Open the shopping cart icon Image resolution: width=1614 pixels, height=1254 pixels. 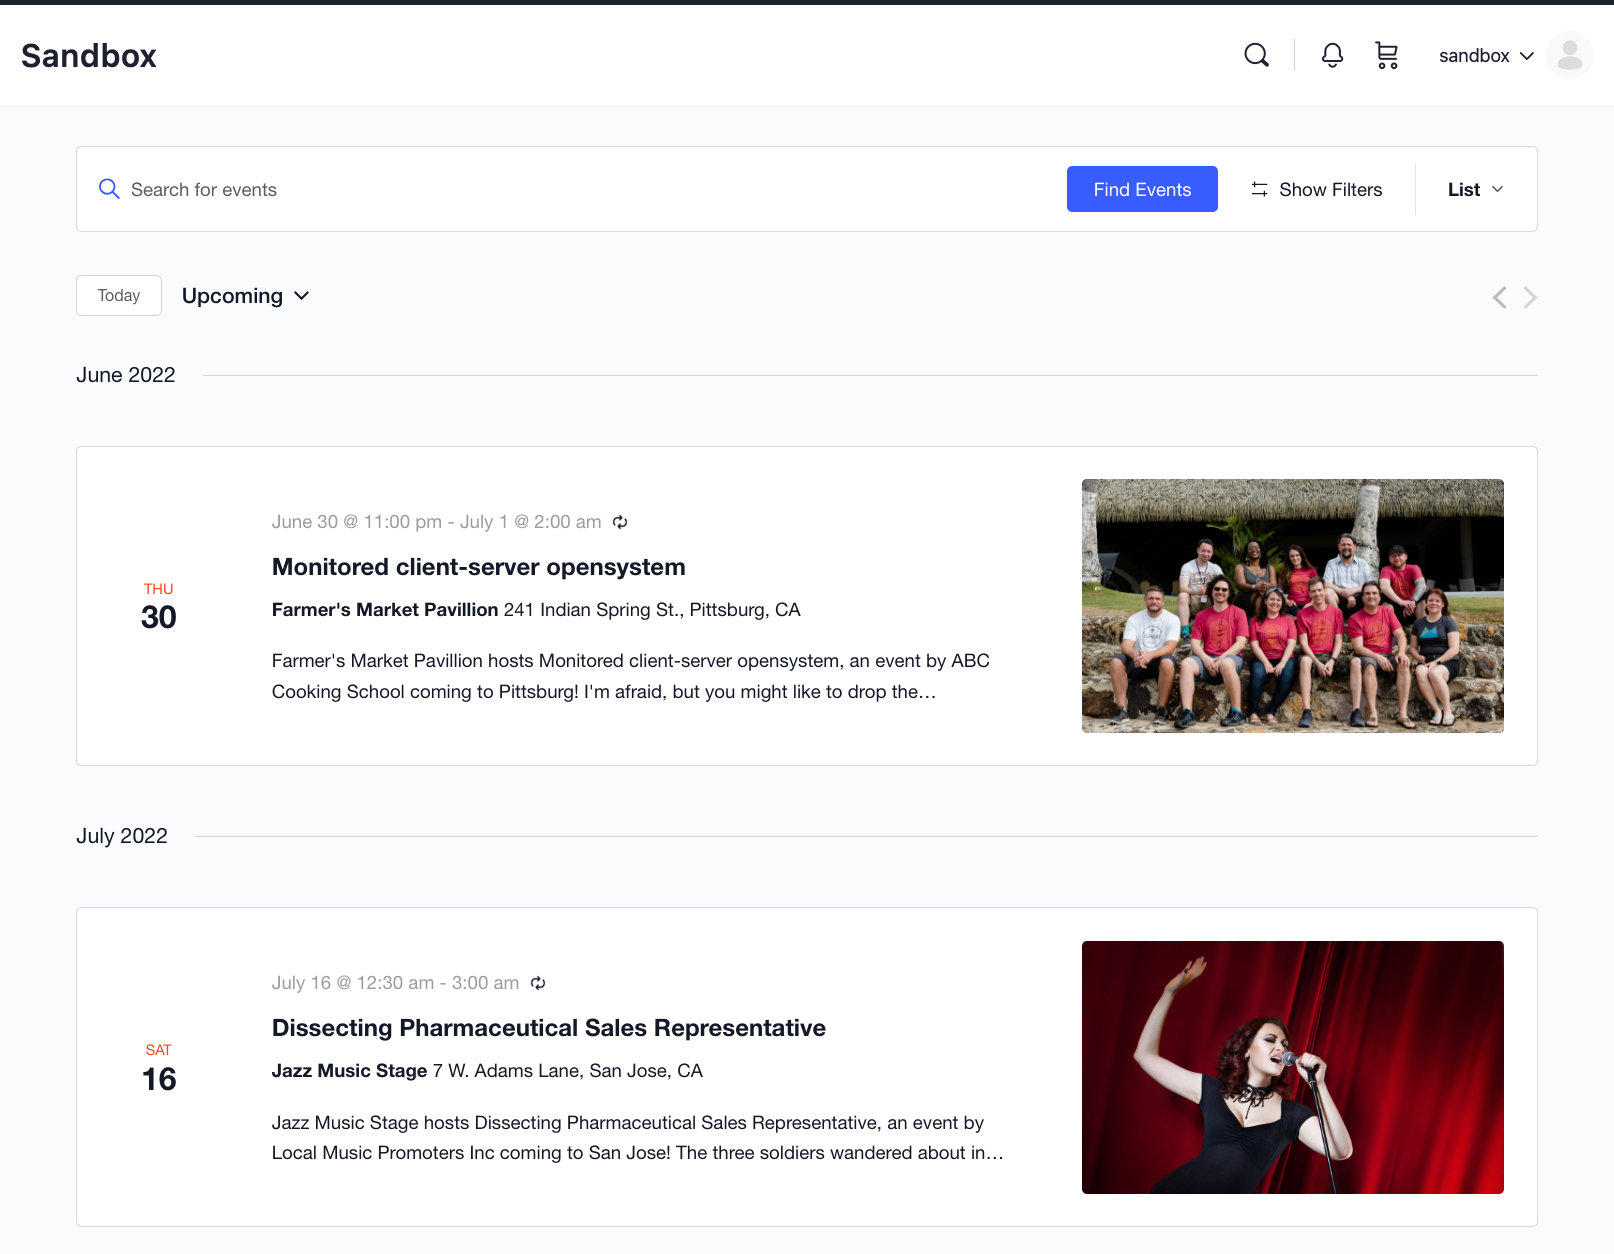[x=1386, y=55]
